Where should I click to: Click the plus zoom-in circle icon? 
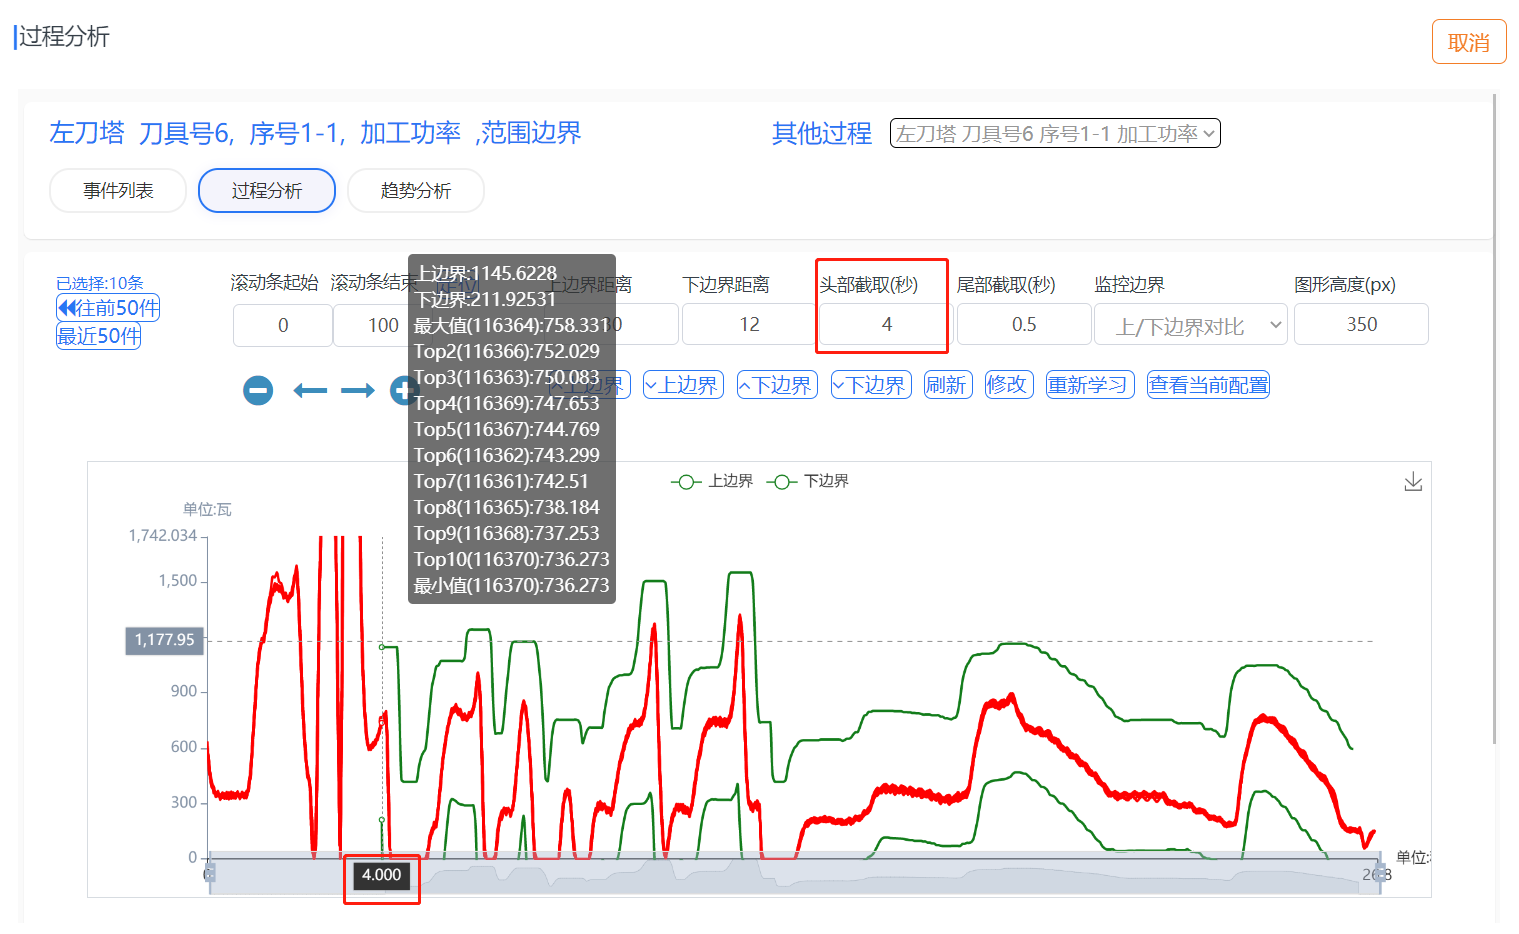click(x=402, y=390)
